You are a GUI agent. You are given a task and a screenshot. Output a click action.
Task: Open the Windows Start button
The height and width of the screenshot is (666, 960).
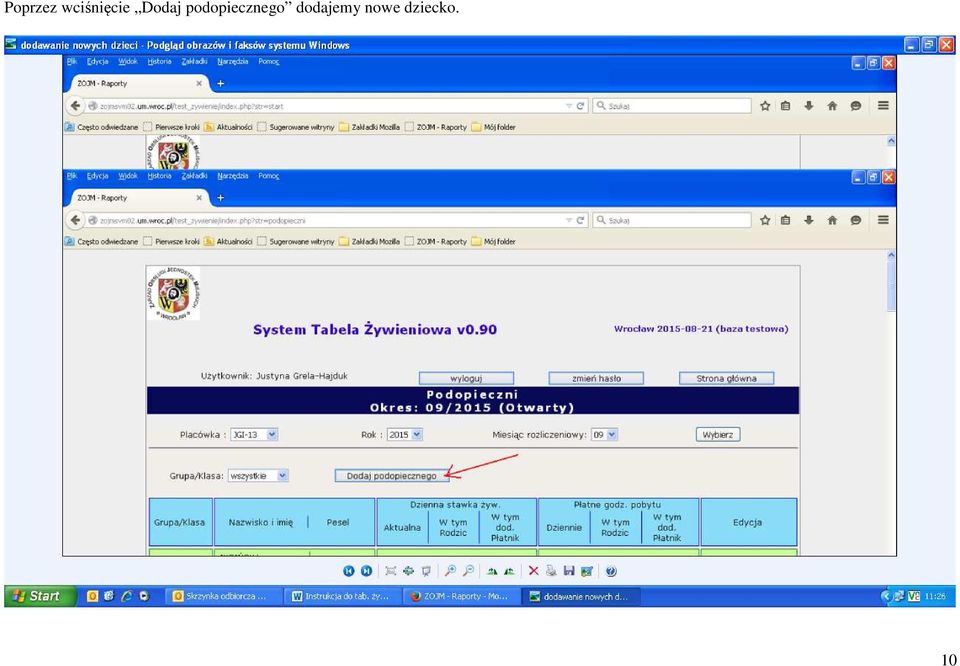pyautogui.click(x=40, y=596)
